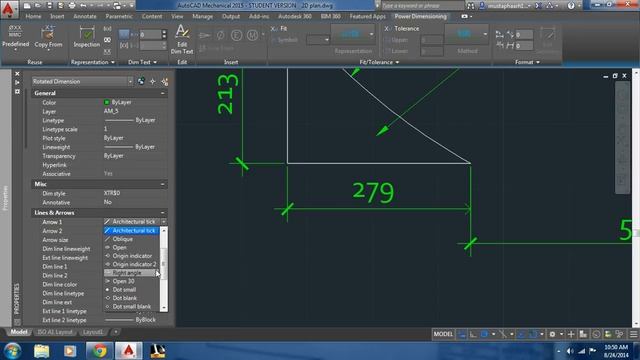Image resolution: width=640 pixels, height=360 pixels.
Task: Open the Windows Start button
Action: (13, 351)
